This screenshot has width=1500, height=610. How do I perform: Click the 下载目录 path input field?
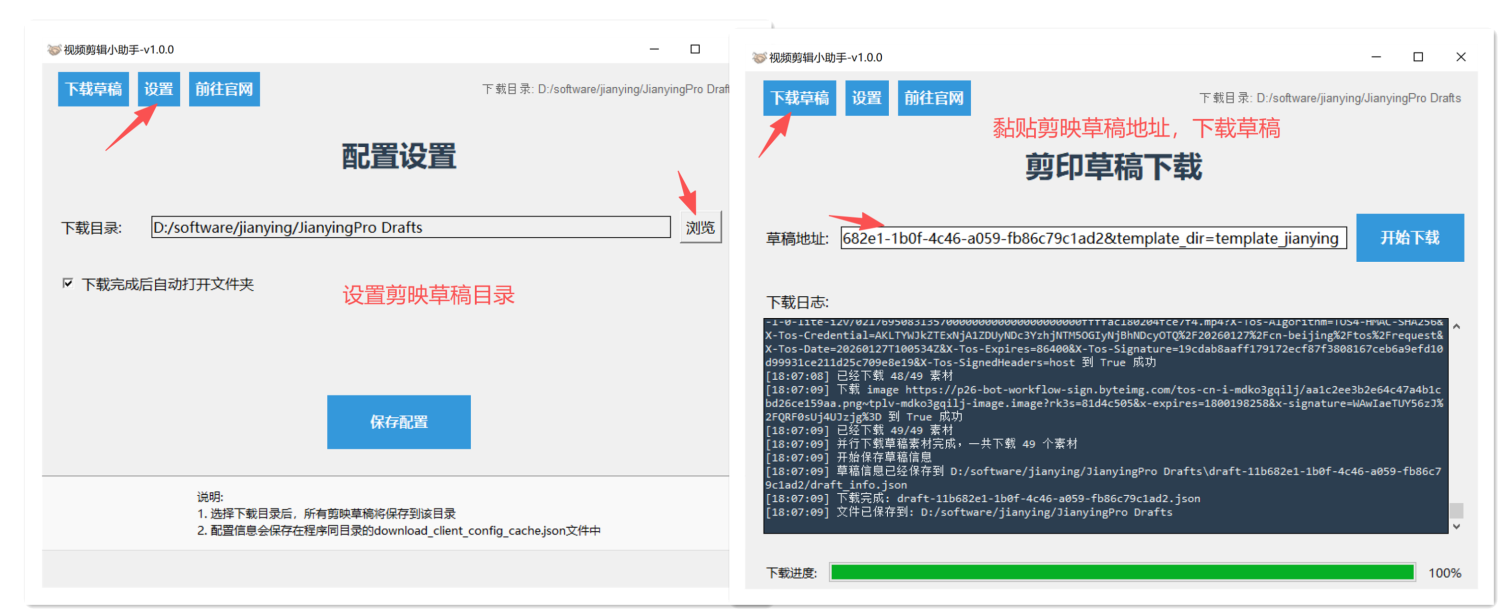coord(411,227)
